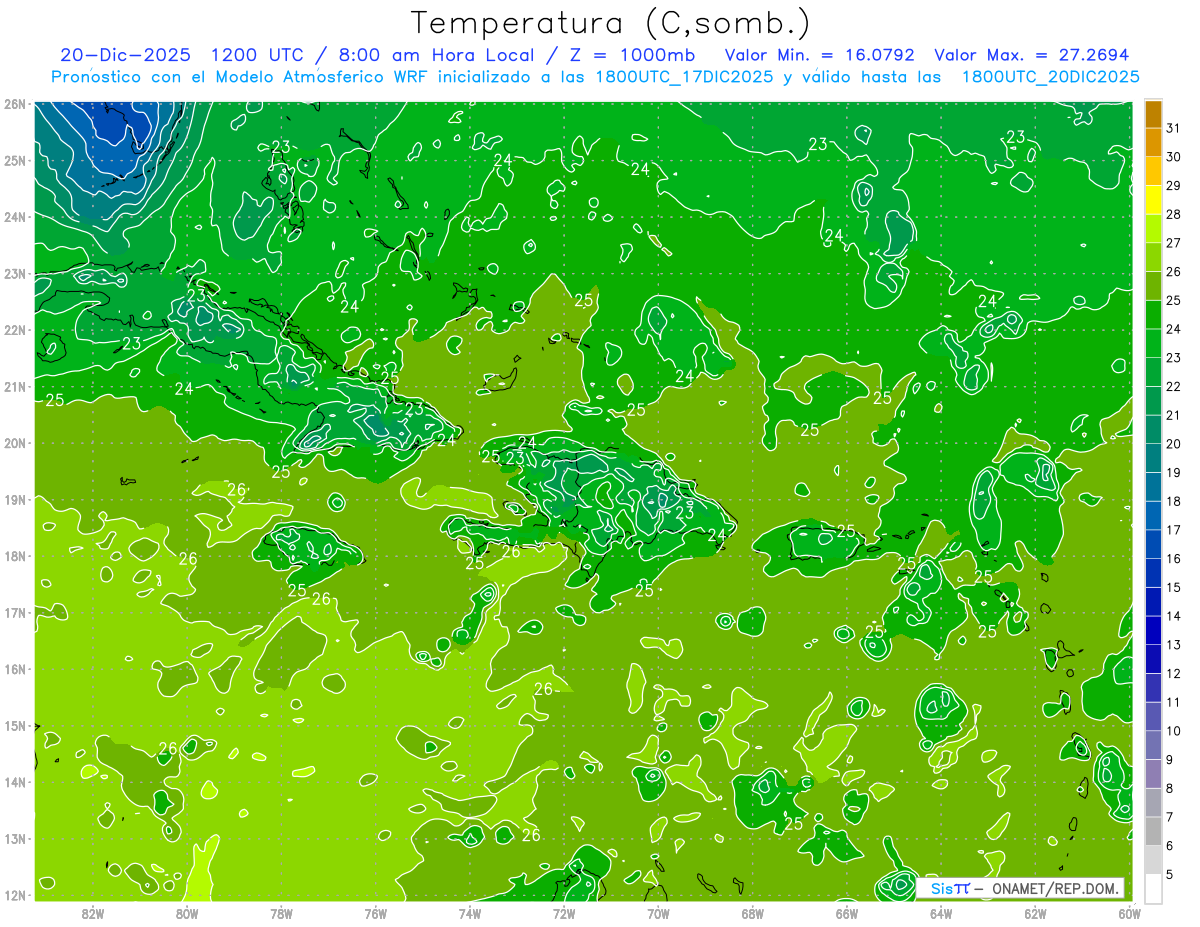Click "Valor Max. = 27.2694" in the header
The height and width of the screenshot is (927, 1200).
(x=1031, y=55)
